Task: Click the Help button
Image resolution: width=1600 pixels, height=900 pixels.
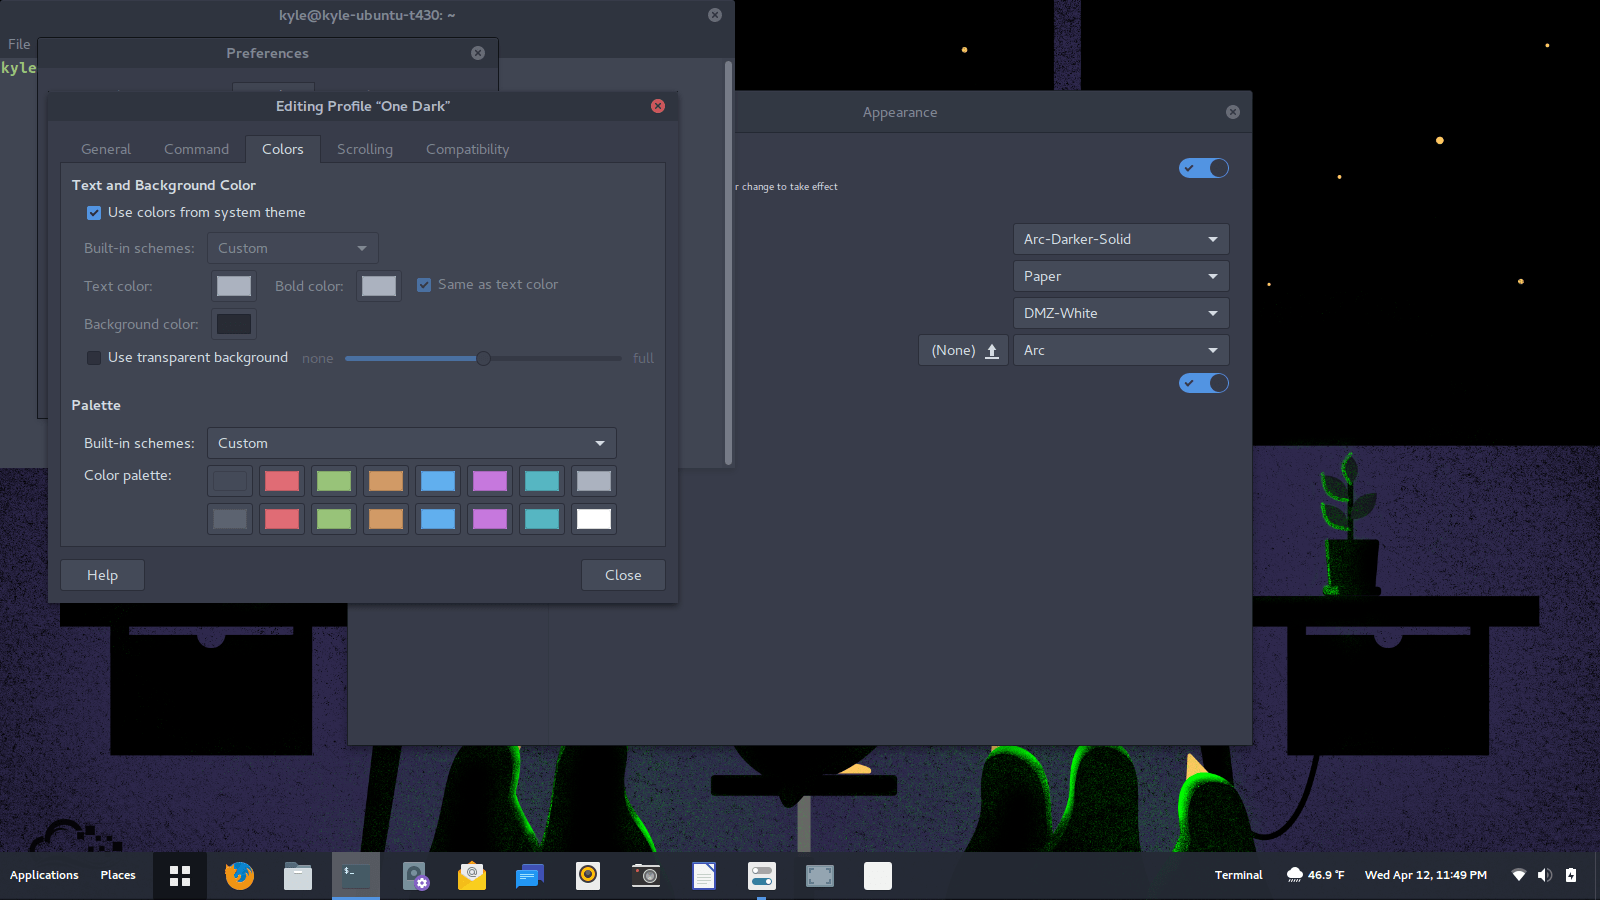Action: pos(102,574)
